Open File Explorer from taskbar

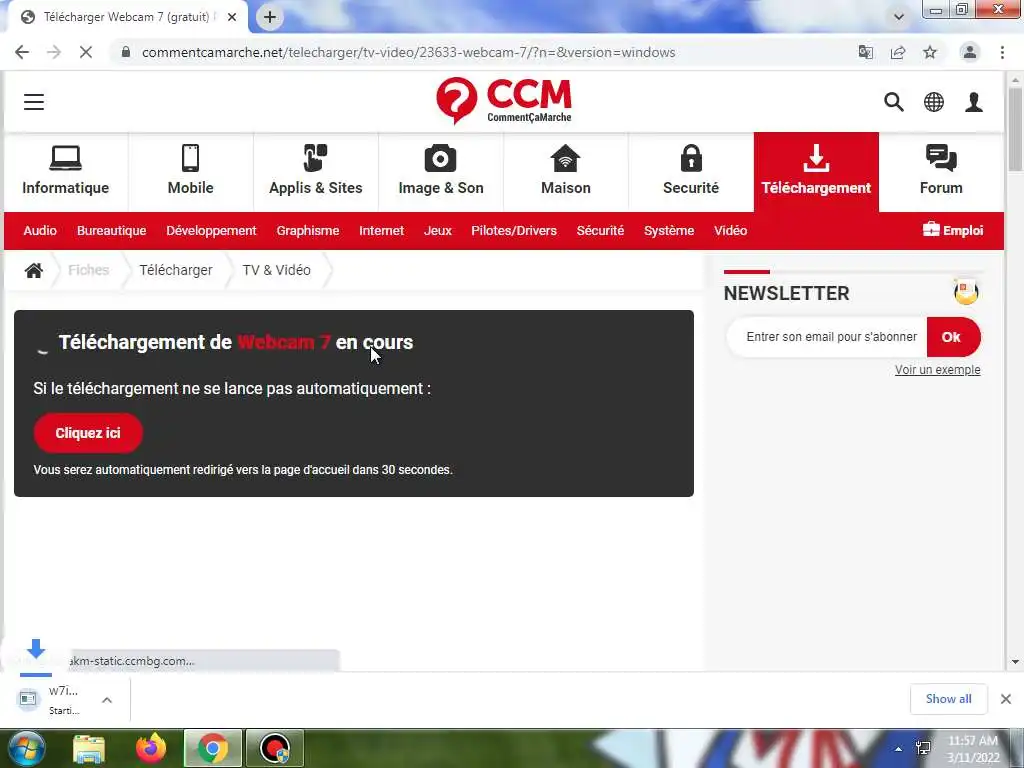click(x=88, y=748)
